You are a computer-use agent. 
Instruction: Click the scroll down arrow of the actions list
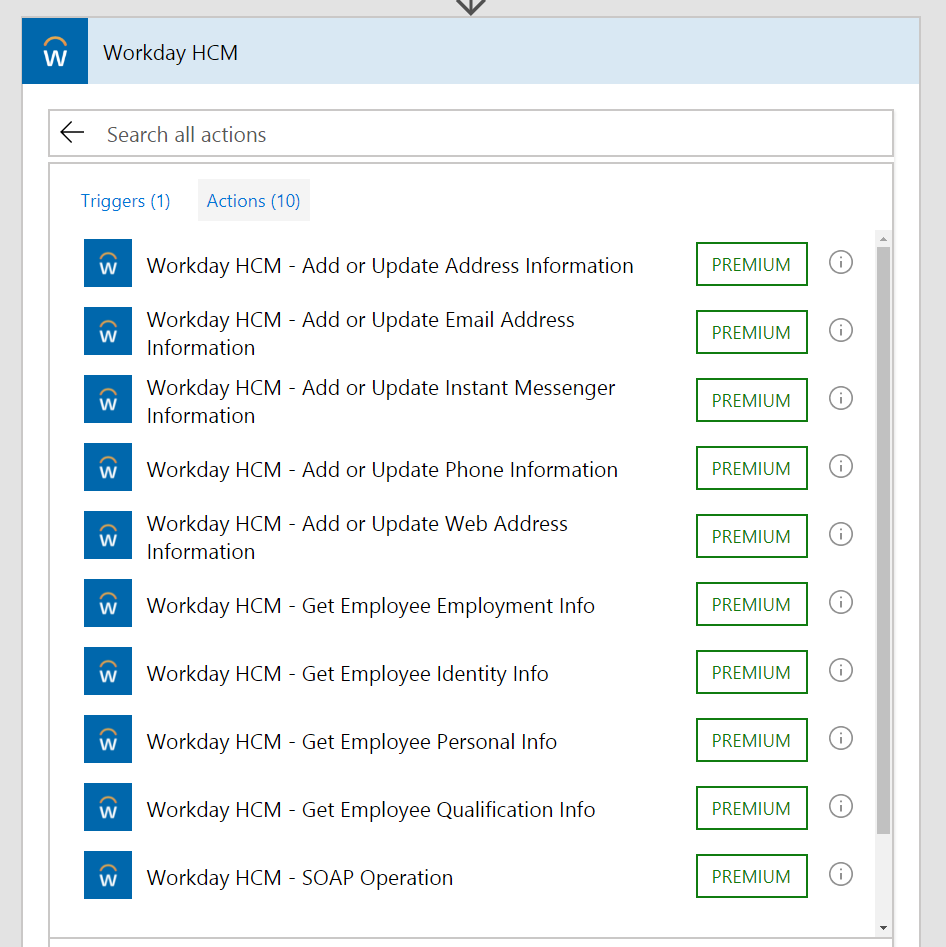pyautogui.click(x=883, y=928)
